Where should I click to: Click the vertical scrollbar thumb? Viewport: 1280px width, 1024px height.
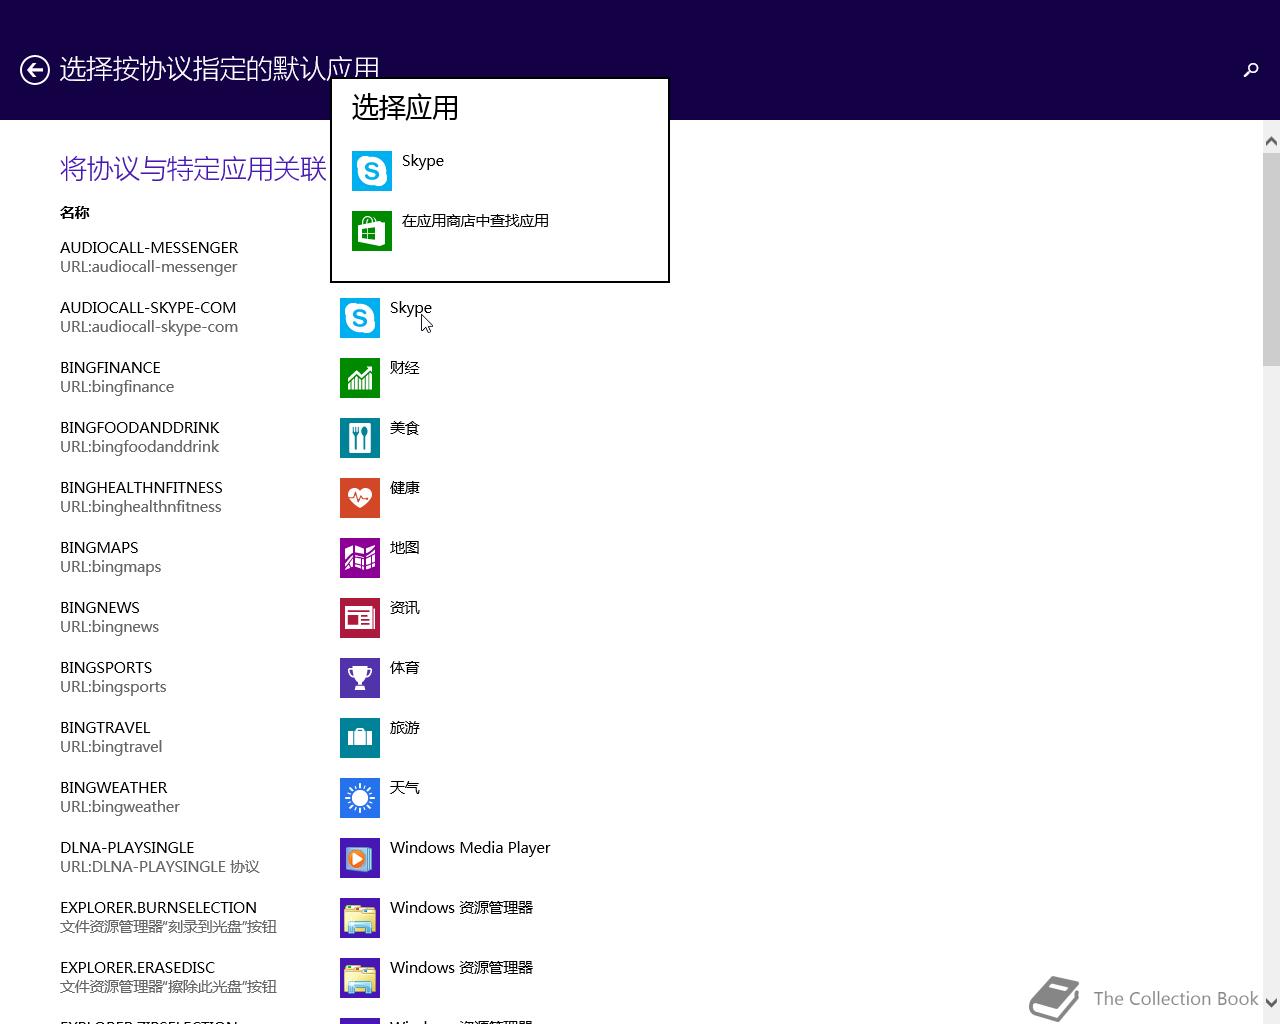coord(1271,260)
